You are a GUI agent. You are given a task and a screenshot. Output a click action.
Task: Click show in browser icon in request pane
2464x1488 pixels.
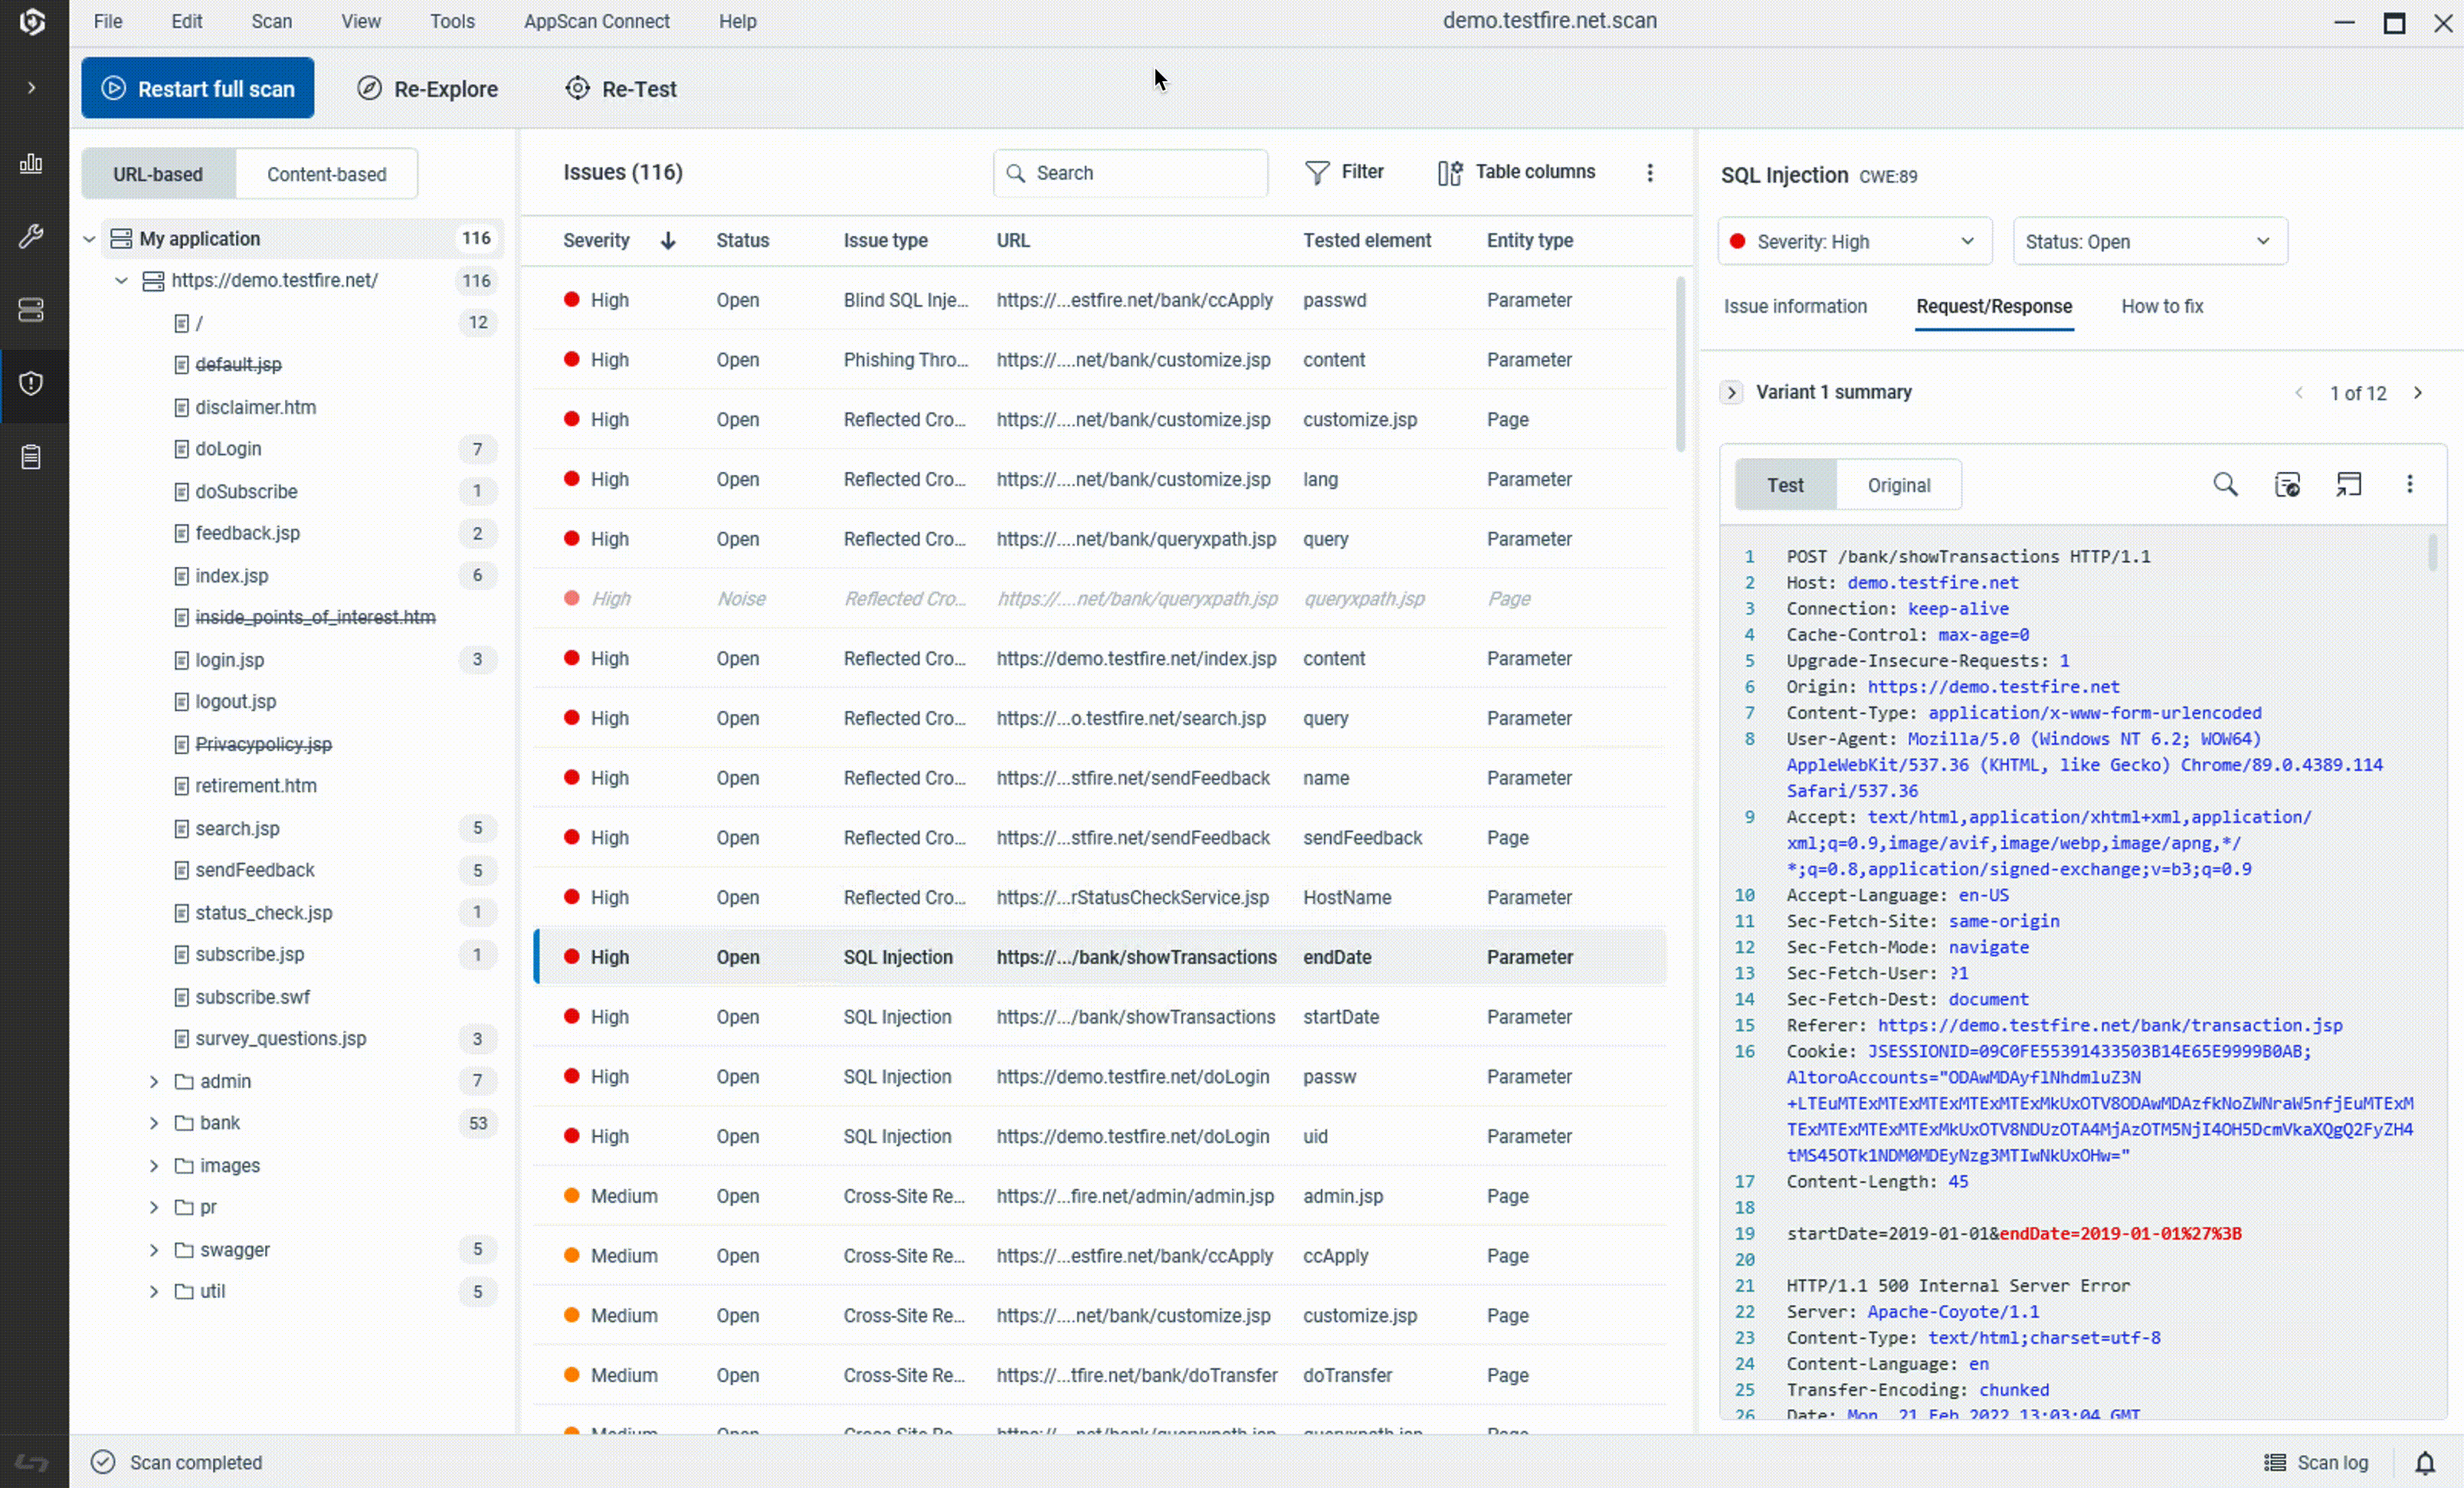coord(2287,485)
